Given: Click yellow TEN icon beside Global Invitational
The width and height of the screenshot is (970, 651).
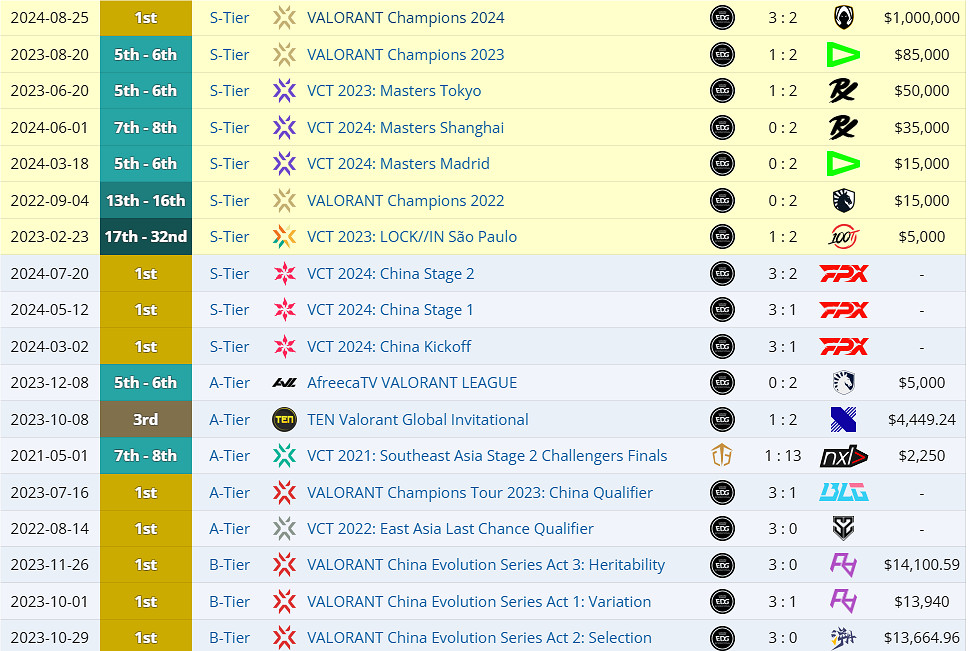Looking at the screenshot, I should (x=285, y=420).
